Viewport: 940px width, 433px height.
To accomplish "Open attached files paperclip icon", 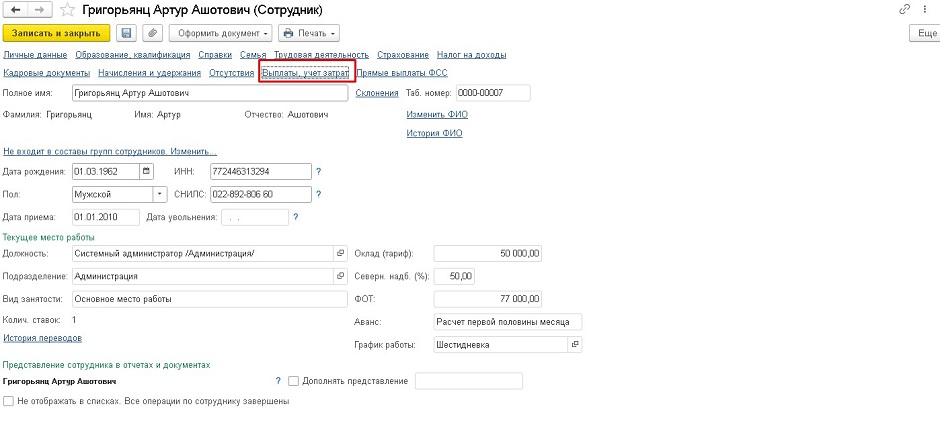I will point(152,33).
